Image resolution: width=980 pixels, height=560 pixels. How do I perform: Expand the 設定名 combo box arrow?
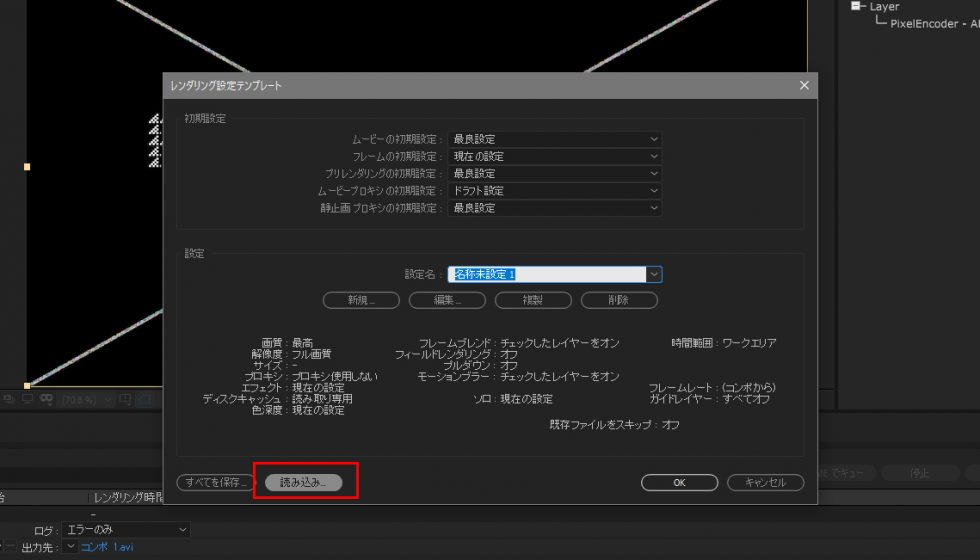click(654, 274)
